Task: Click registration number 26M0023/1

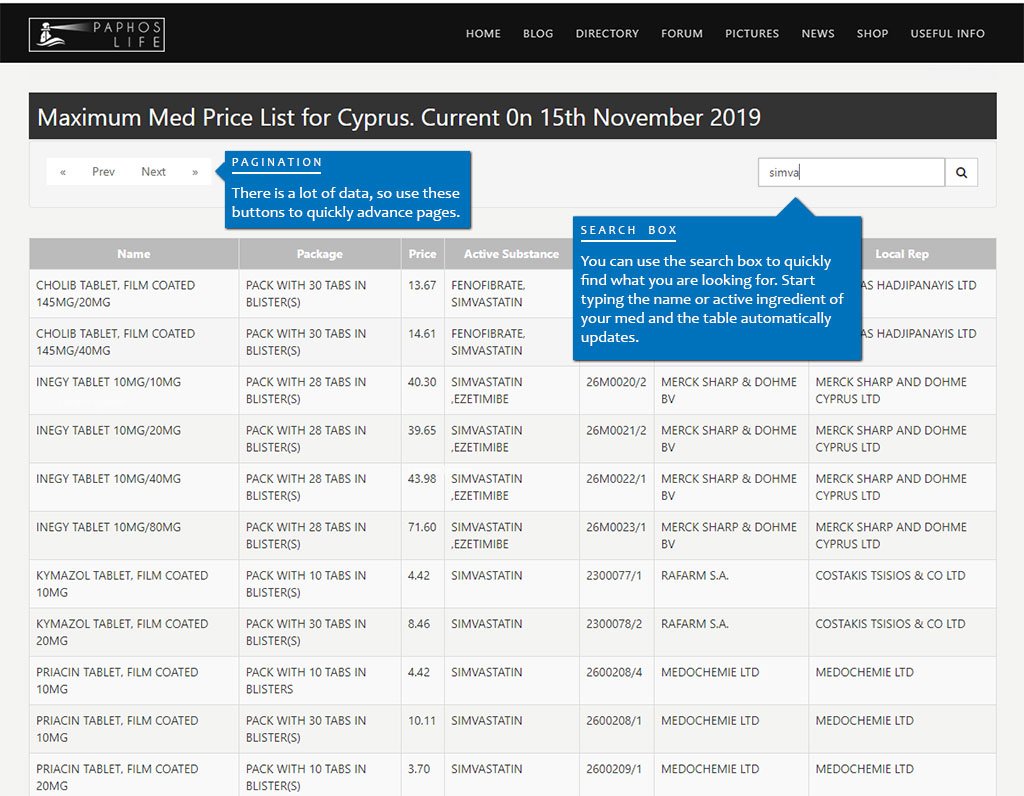Action: click(616, 527)
